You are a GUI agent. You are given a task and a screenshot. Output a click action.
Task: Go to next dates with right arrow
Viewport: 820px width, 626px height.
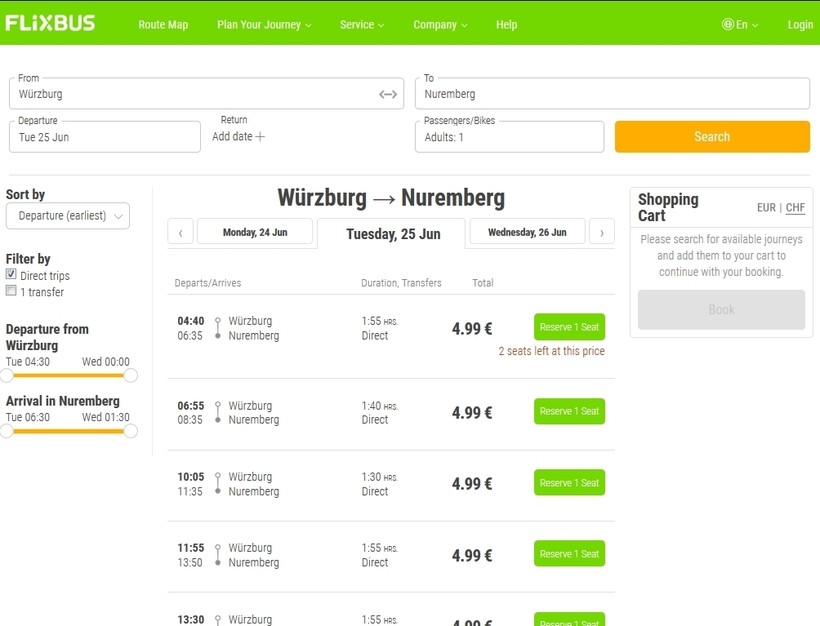(x=601, y=232)
